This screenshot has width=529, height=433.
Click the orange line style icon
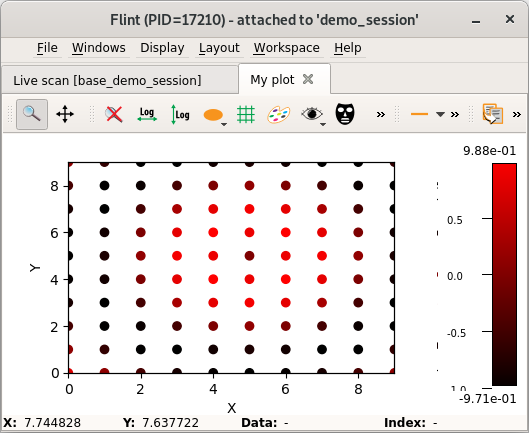coord(419,114)
